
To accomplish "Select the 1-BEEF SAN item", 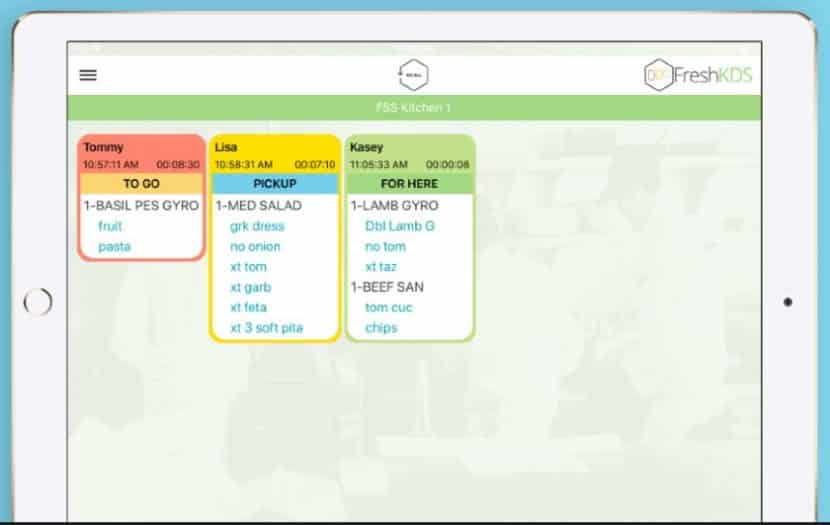I will [x=387, y=287].
